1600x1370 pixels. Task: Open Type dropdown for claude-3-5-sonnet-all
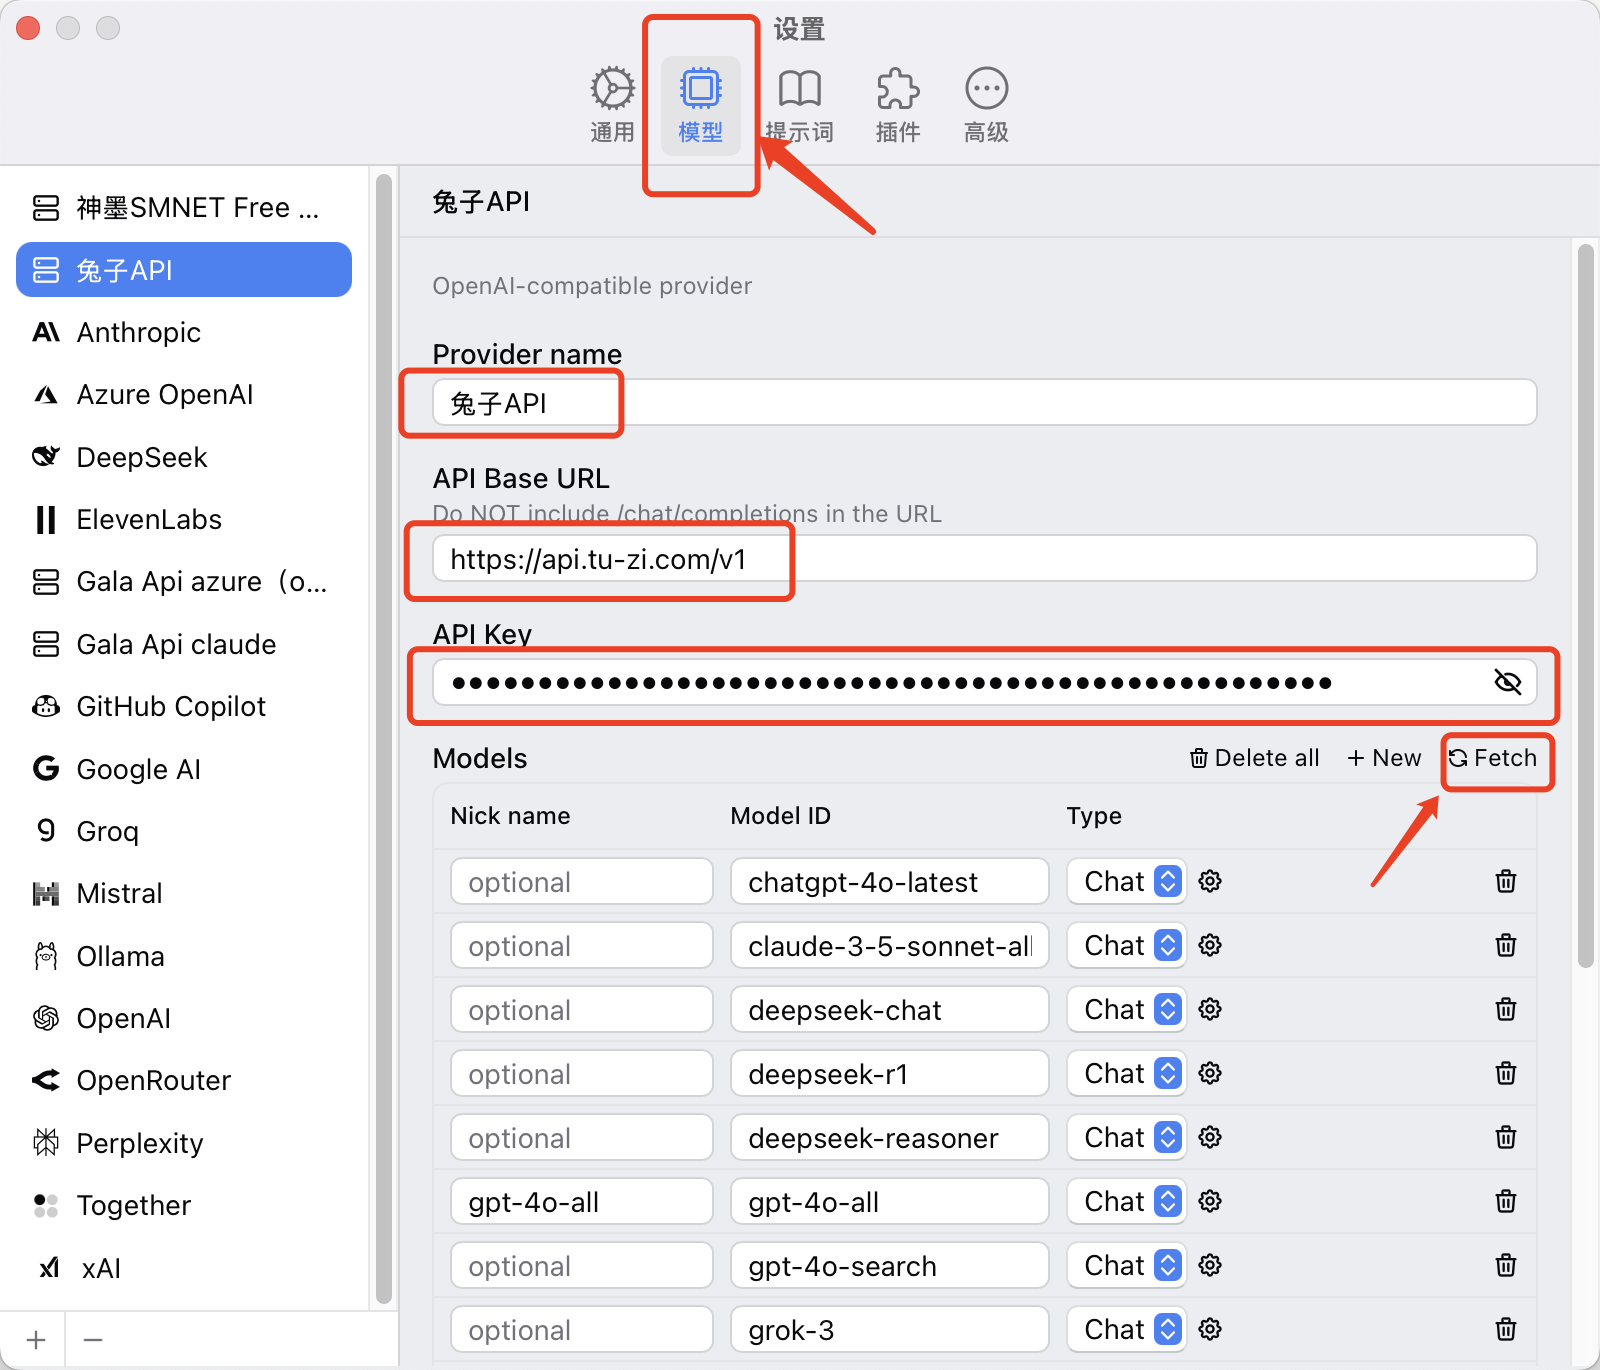(x=1127, y=945)
